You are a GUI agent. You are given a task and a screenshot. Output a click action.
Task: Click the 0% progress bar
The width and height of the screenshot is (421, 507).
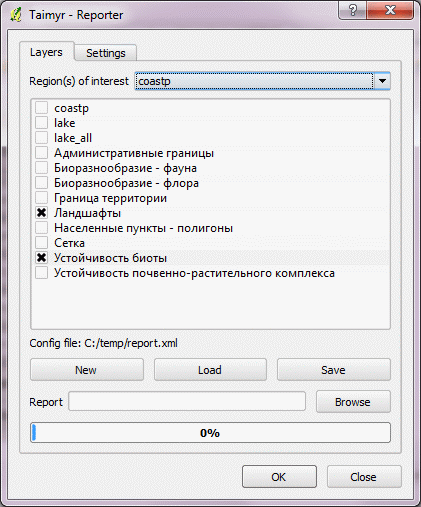click(210, 433)
